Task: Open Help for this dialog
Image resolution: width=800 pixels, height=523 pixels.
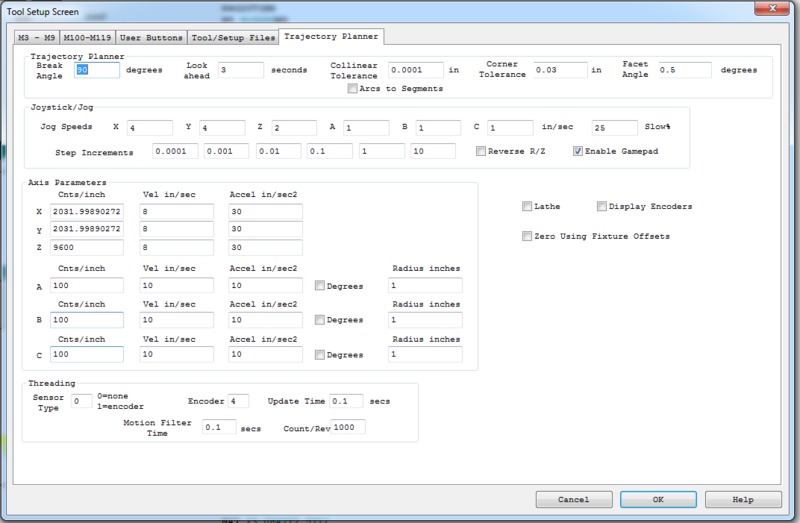Action: 742,498
